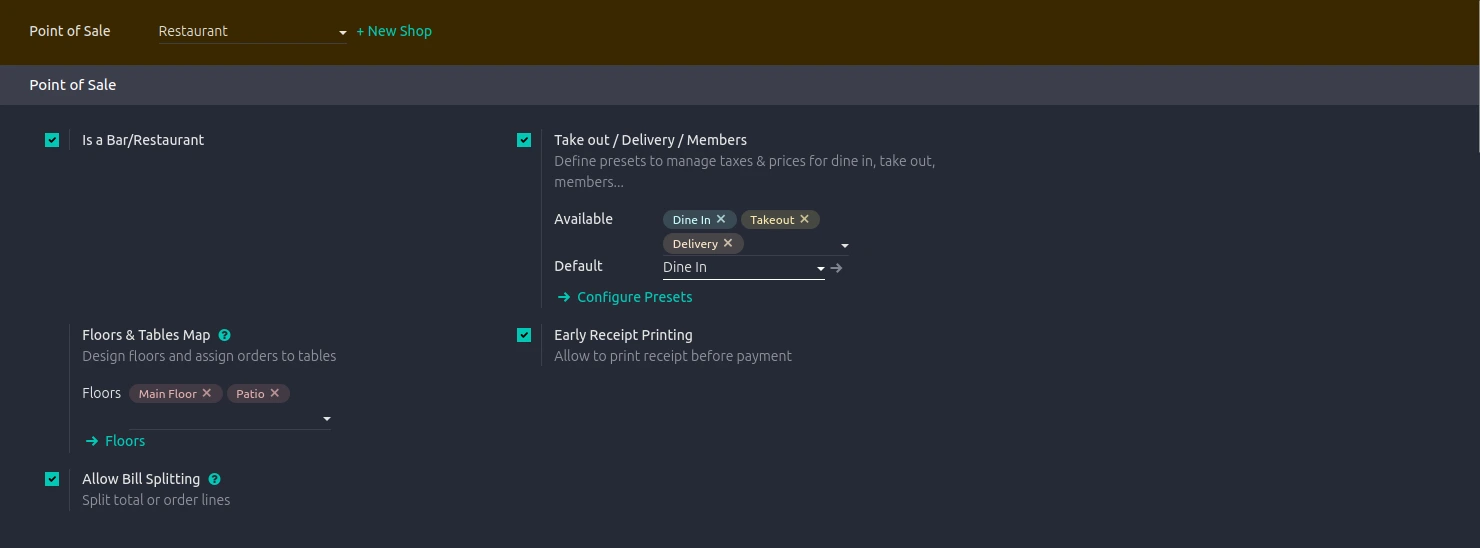Remove the Delivery preset tag
Screen dimensions: 1480x548
click(728, 243)
